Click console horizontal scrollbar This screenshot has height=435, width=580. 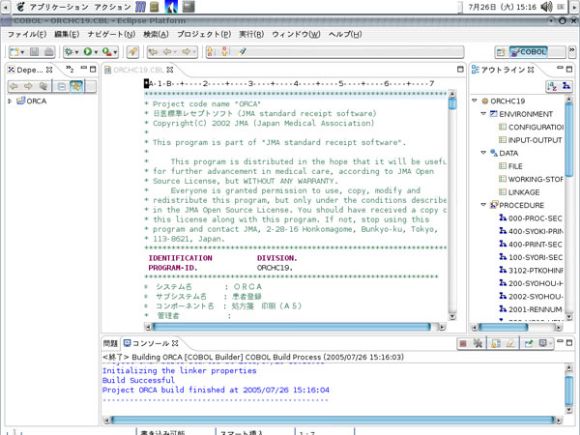[x=333, y=419]
